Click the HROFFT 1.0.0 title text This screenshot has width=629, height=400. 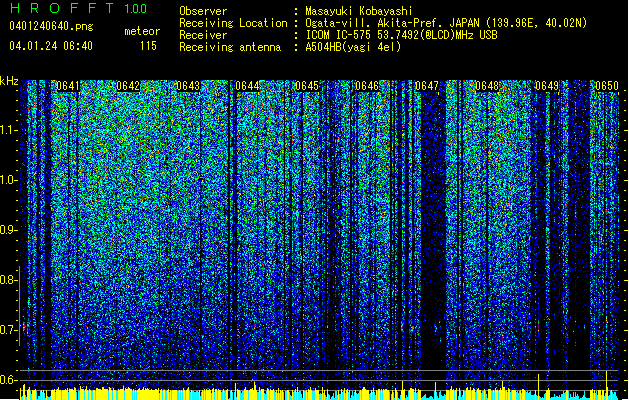click(x=78, y=8)
